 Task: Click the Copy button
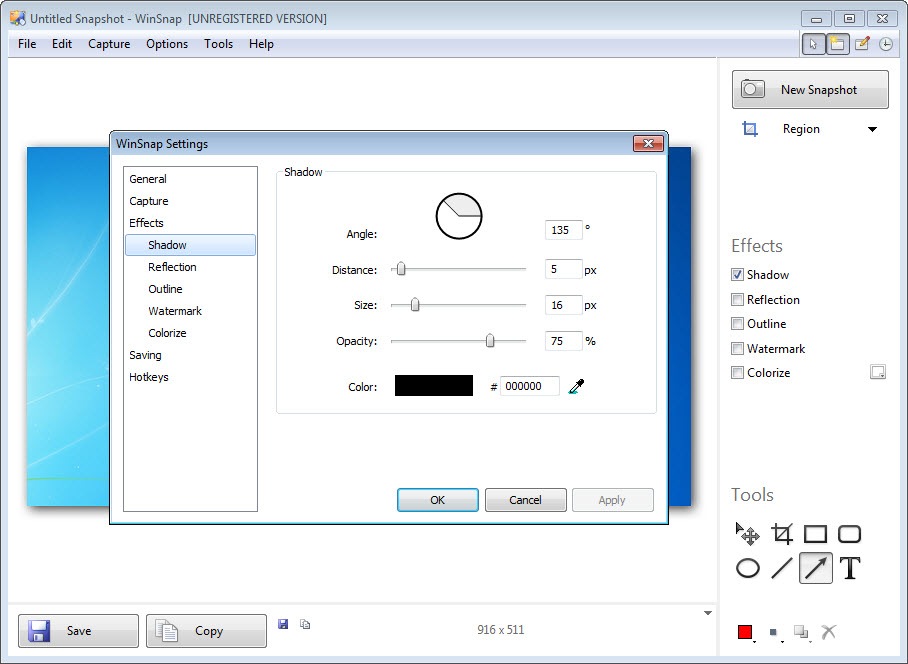click(x=206, y=630)
